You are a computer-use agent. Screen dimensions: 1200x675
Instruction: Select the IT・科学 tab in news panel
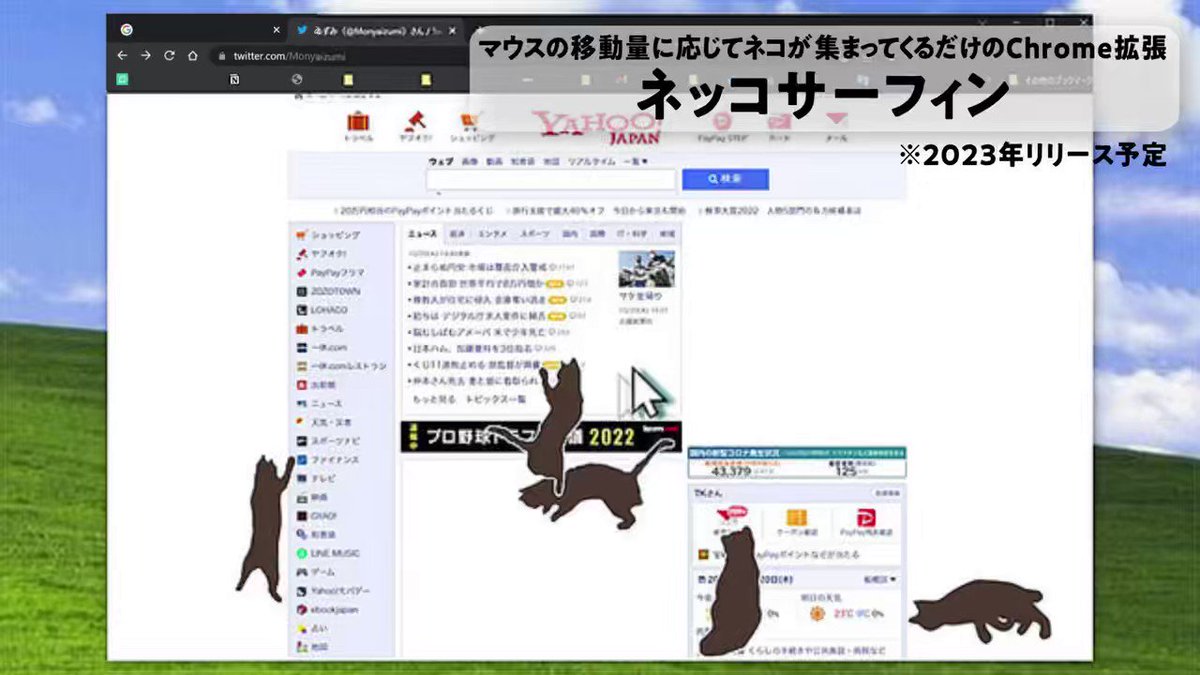click(x=634, y=233)
